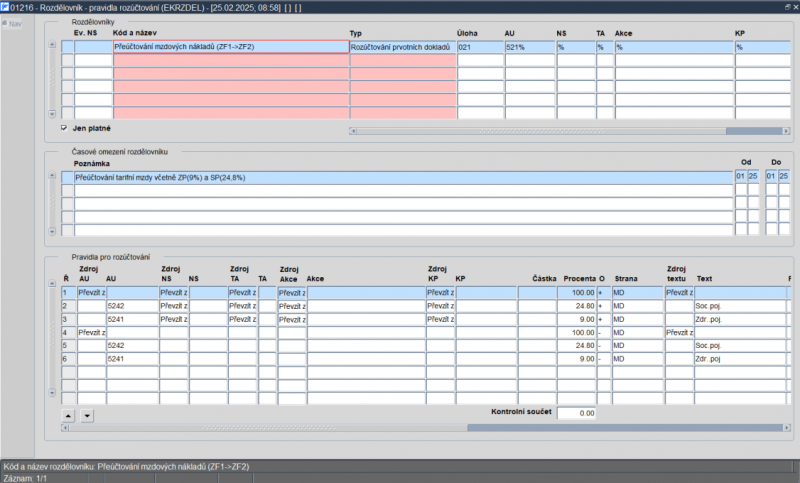This screenshot has height=483, width=800.
Task: Click Procenta value 9.00 in rule row 3
Action: tap(577, 319)
